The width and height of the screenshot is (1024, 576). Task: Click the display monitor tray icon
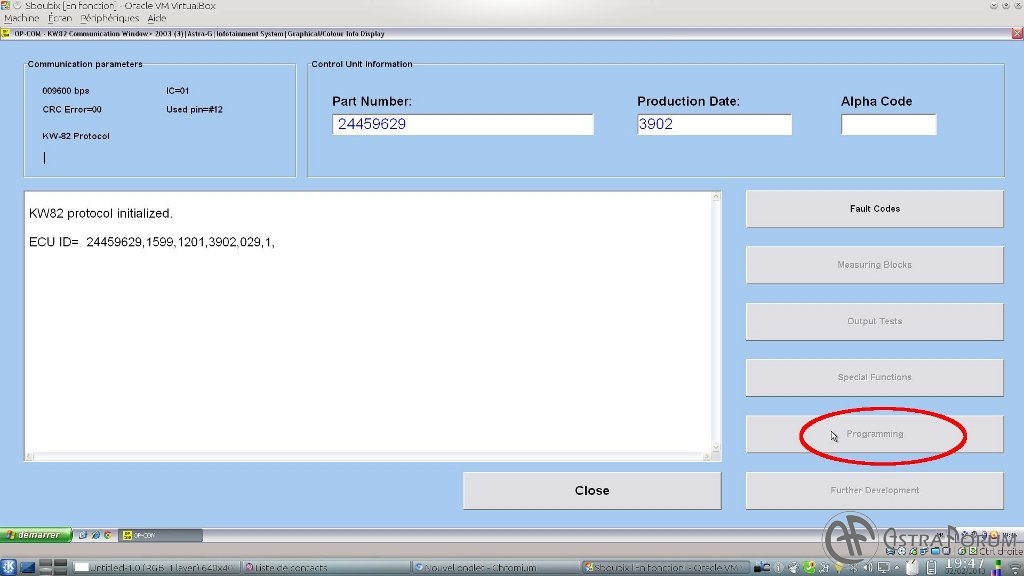[884, 568]
